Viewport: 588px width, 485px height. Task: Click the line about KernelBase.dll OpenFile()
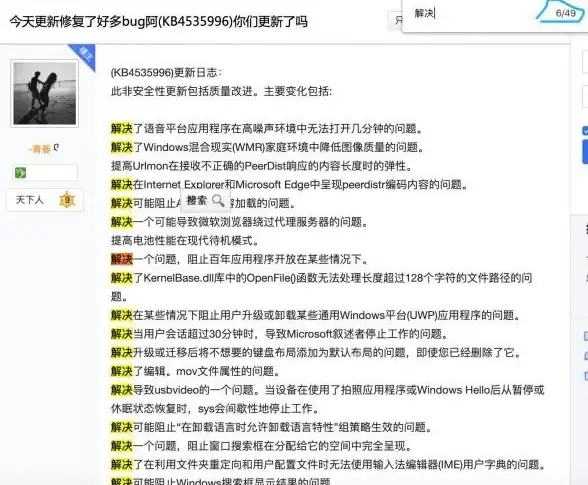(321, 287)
